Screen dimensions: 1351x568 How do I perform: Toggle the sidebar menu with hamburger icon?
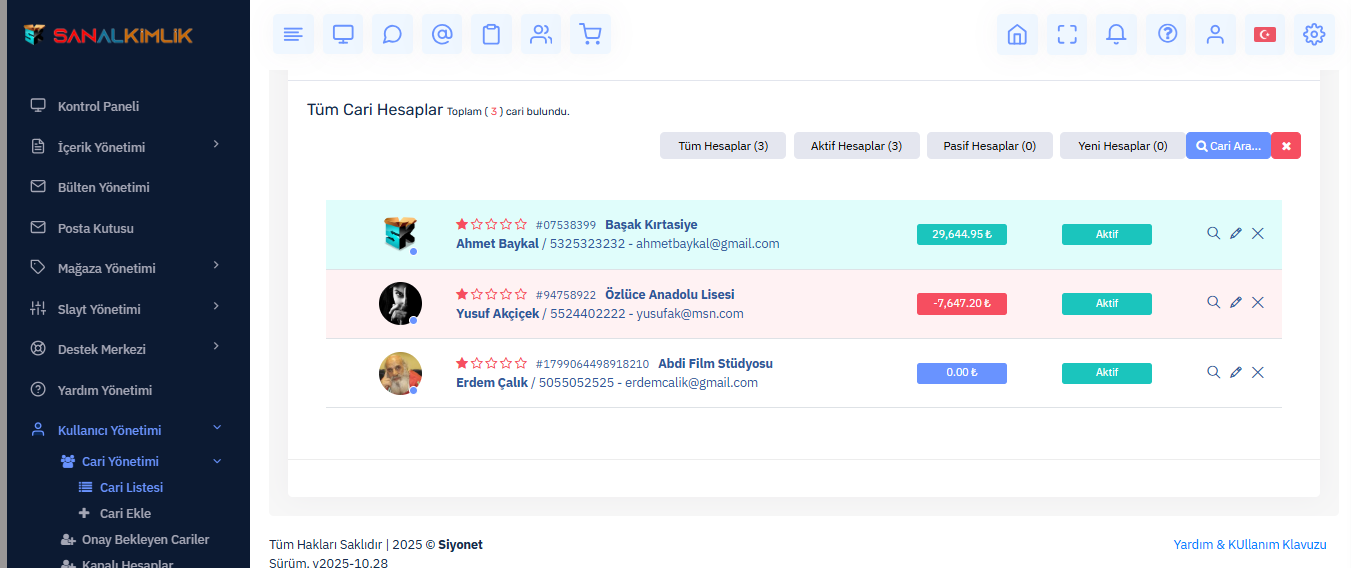293,35
